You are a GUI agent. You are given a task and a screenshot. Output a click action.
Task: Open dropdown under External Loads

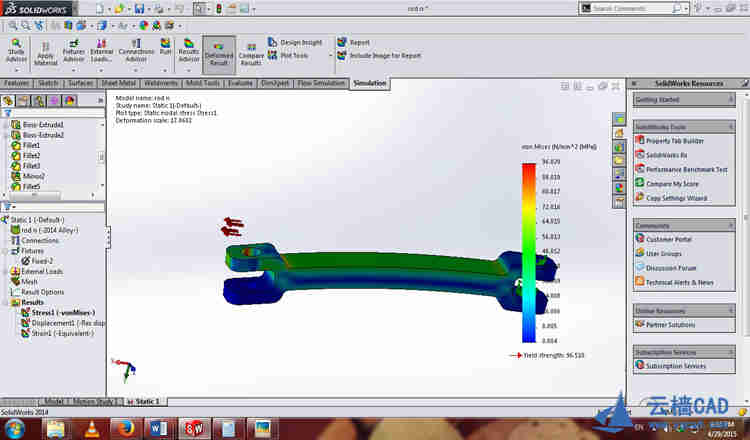click(101, 70)
